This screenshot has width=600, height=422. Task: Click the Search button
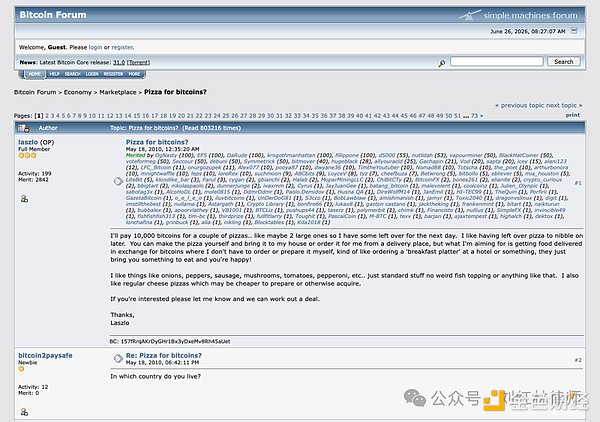click(x=564, y=62)
